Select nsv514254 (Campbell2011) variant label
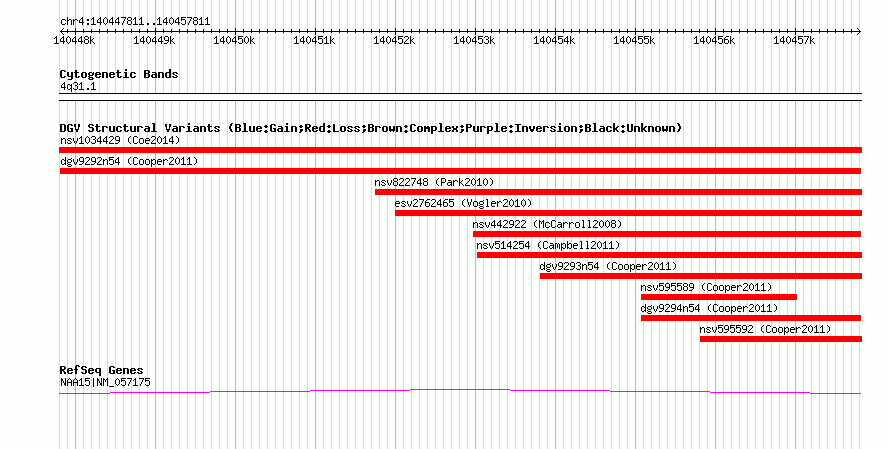 click(548, 245)
